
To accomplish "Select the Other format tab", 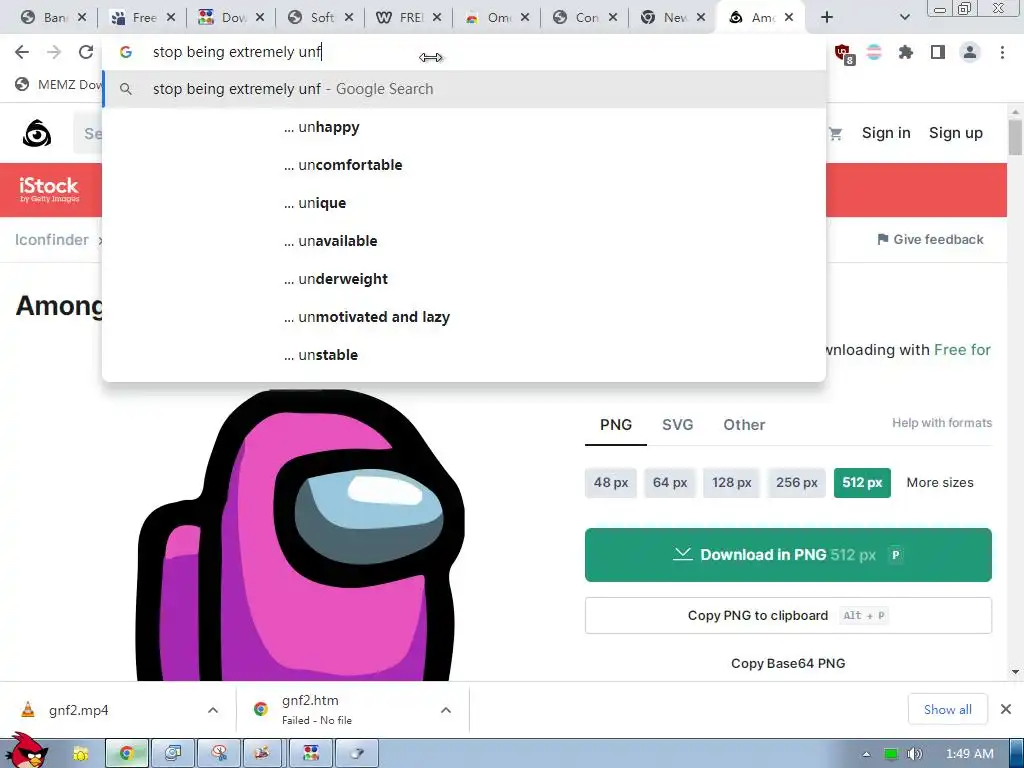I will (744, 425).
